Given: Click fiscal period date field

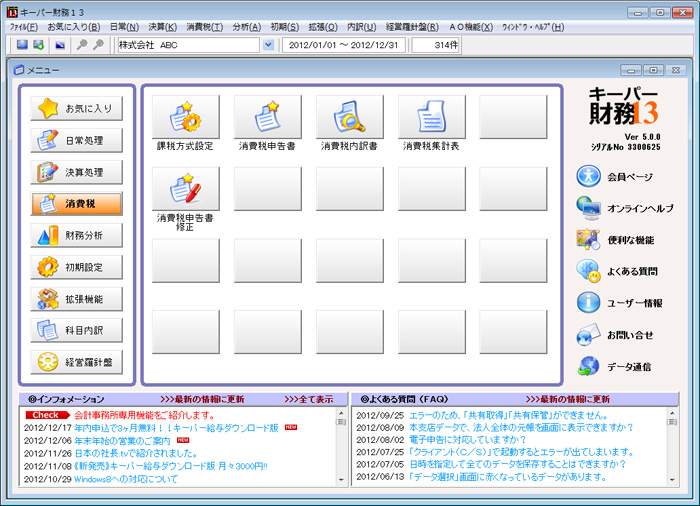Looking at the screenshot, I should click(x=344, y=45).
